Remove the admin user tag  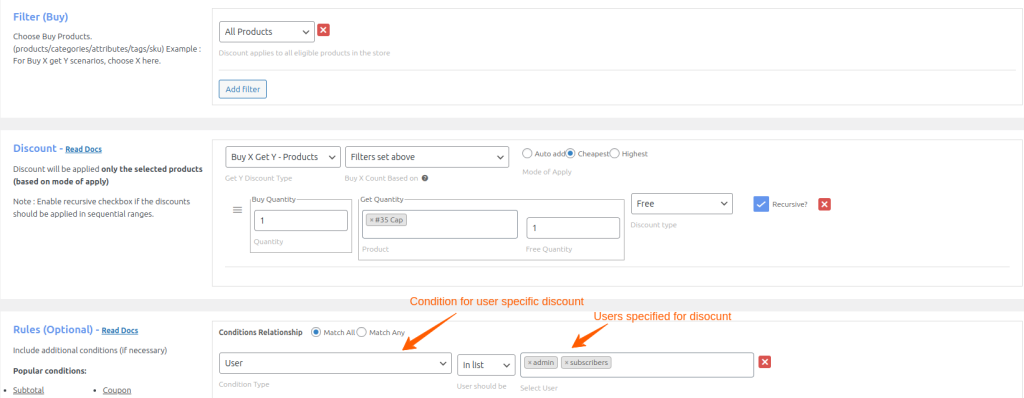click(x=530, y=363)
